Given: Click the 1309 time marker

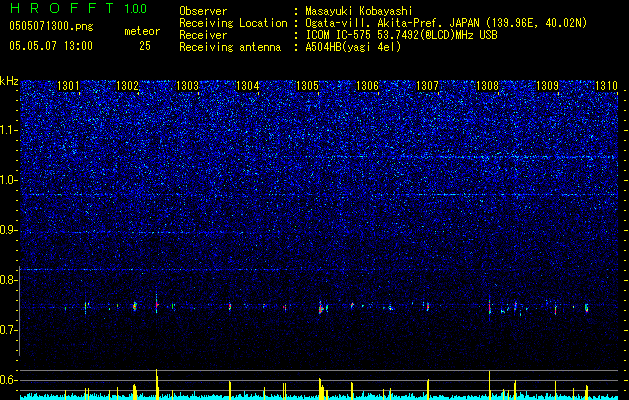Looking at the screenshot, I should 548,86.
